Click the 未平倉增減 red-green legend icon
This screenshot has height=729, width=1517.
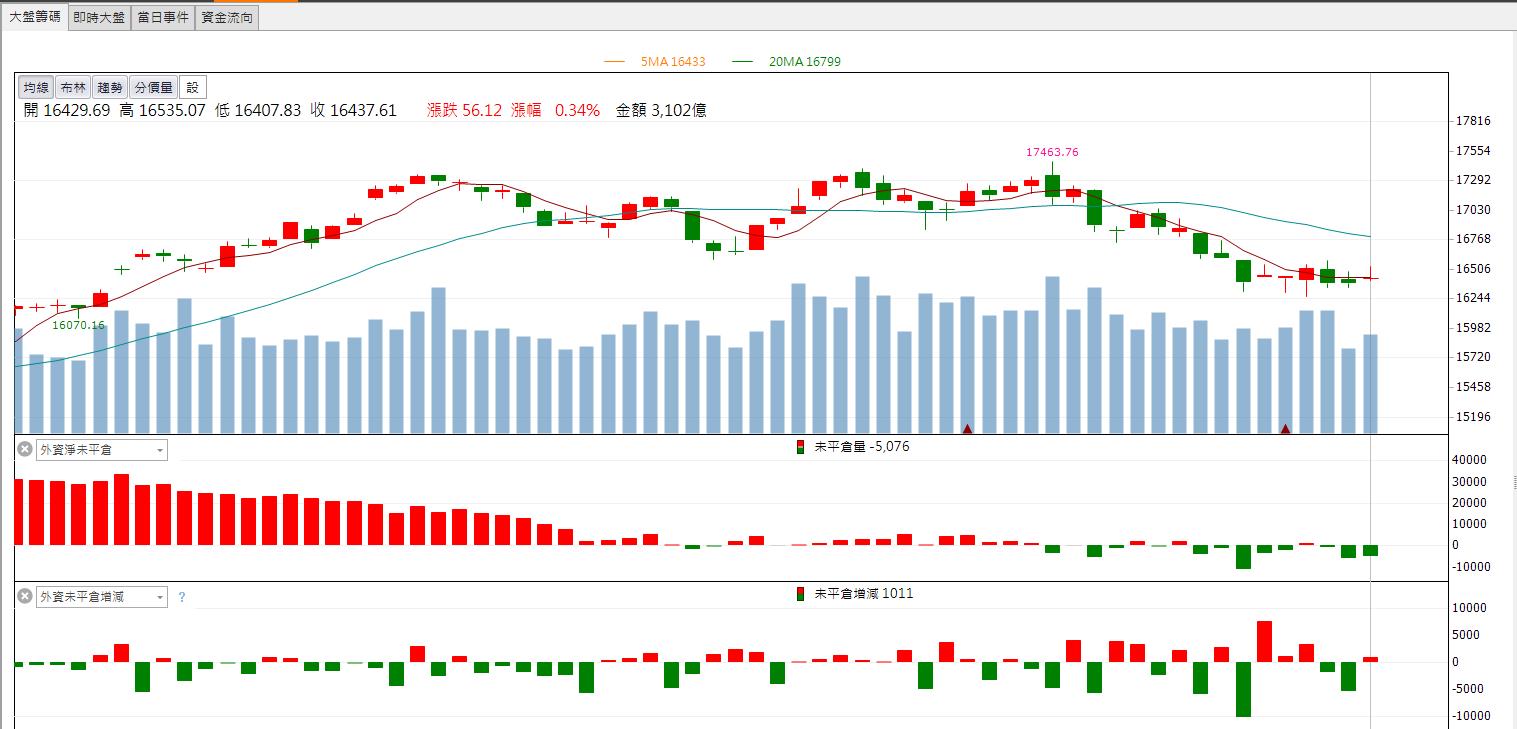pos(800,594)
